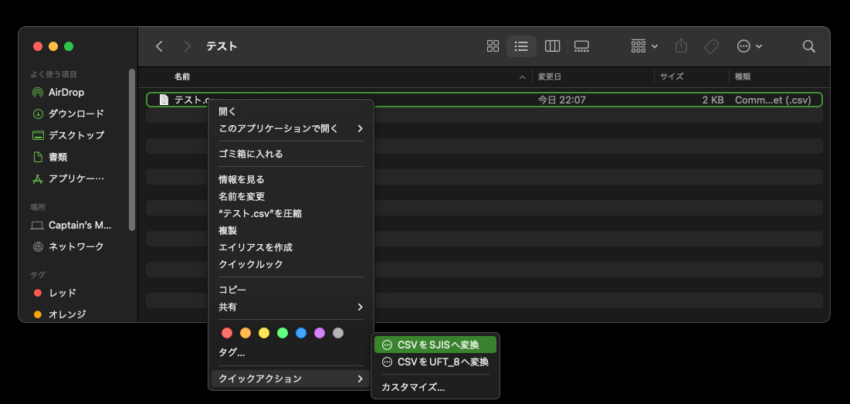
Task: Select CSVをUFT_8へ変換 quick action
Action: pos(435,362)
